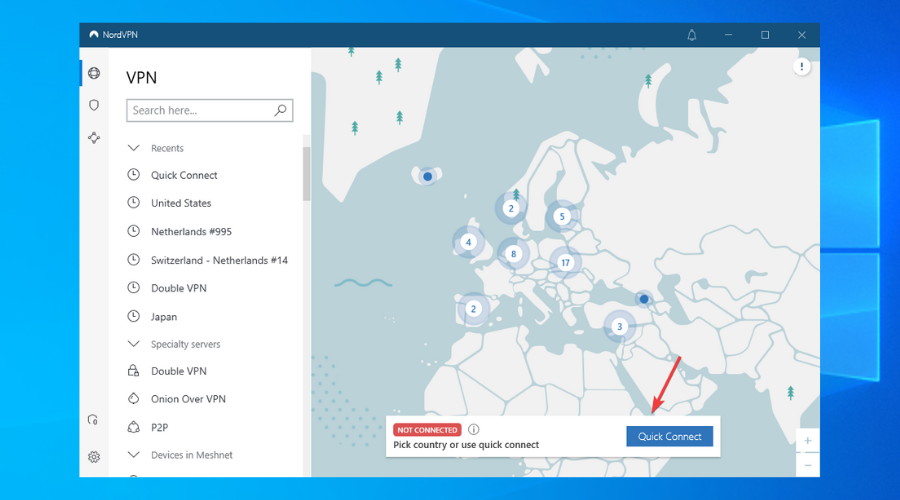The height and width of the screenshot is (500, 900).
Task: Click the VPN heading text
Action: coord(141,77)
